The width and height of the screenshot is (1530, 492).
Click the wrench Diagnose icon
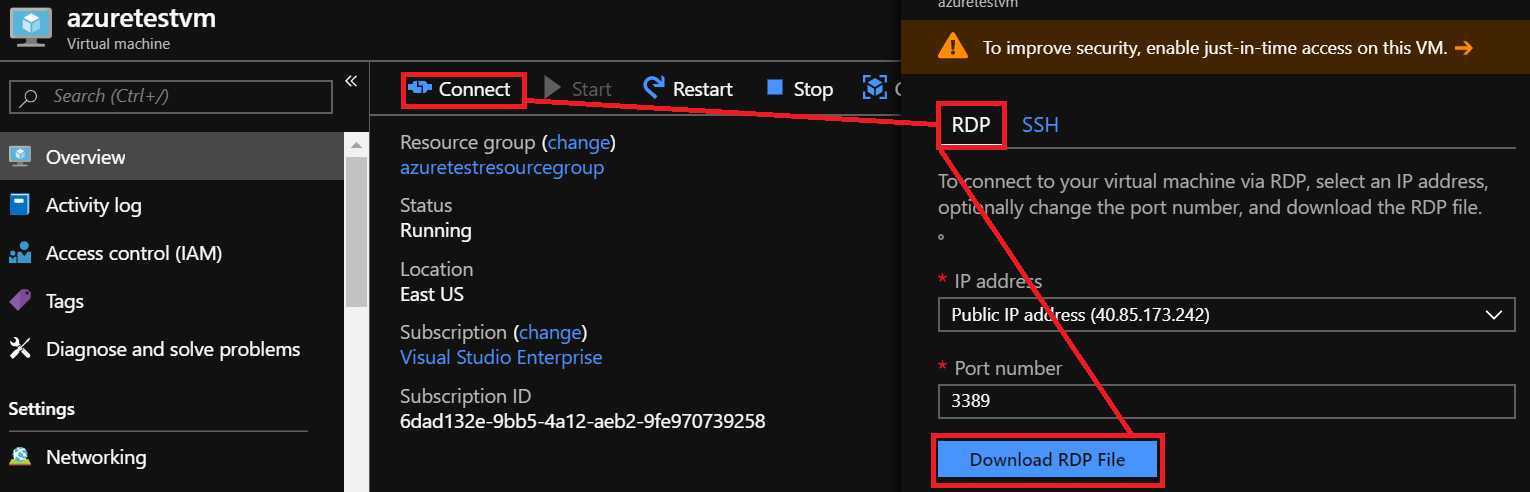(x=20, y=349)
